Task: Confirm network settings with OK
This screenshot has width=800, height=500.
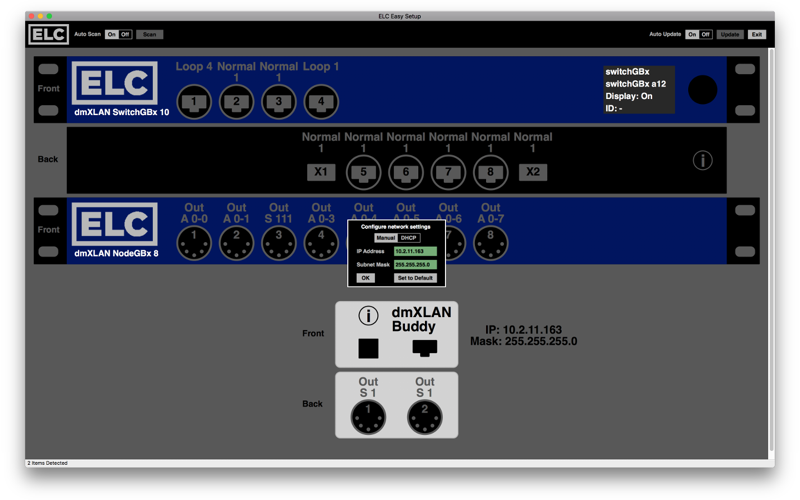Action: [x=365, y=278]
